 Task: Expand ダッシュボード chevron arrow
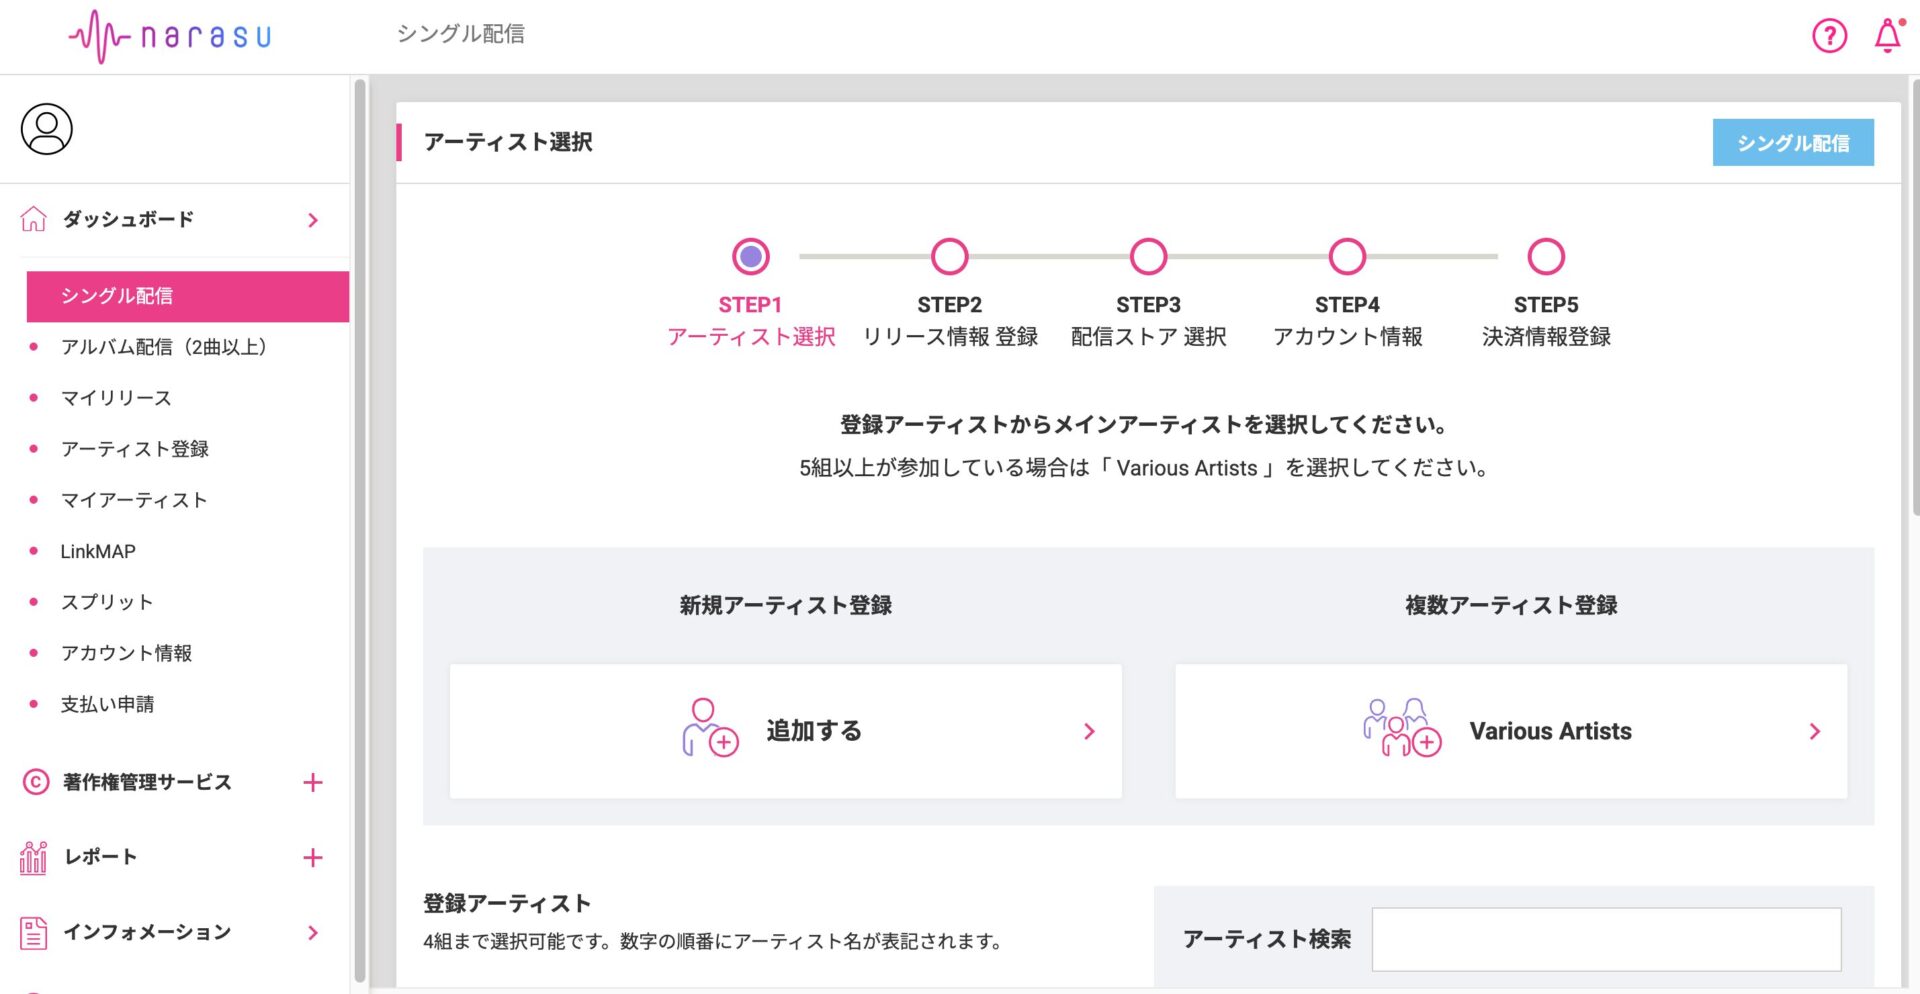[313, 220]
